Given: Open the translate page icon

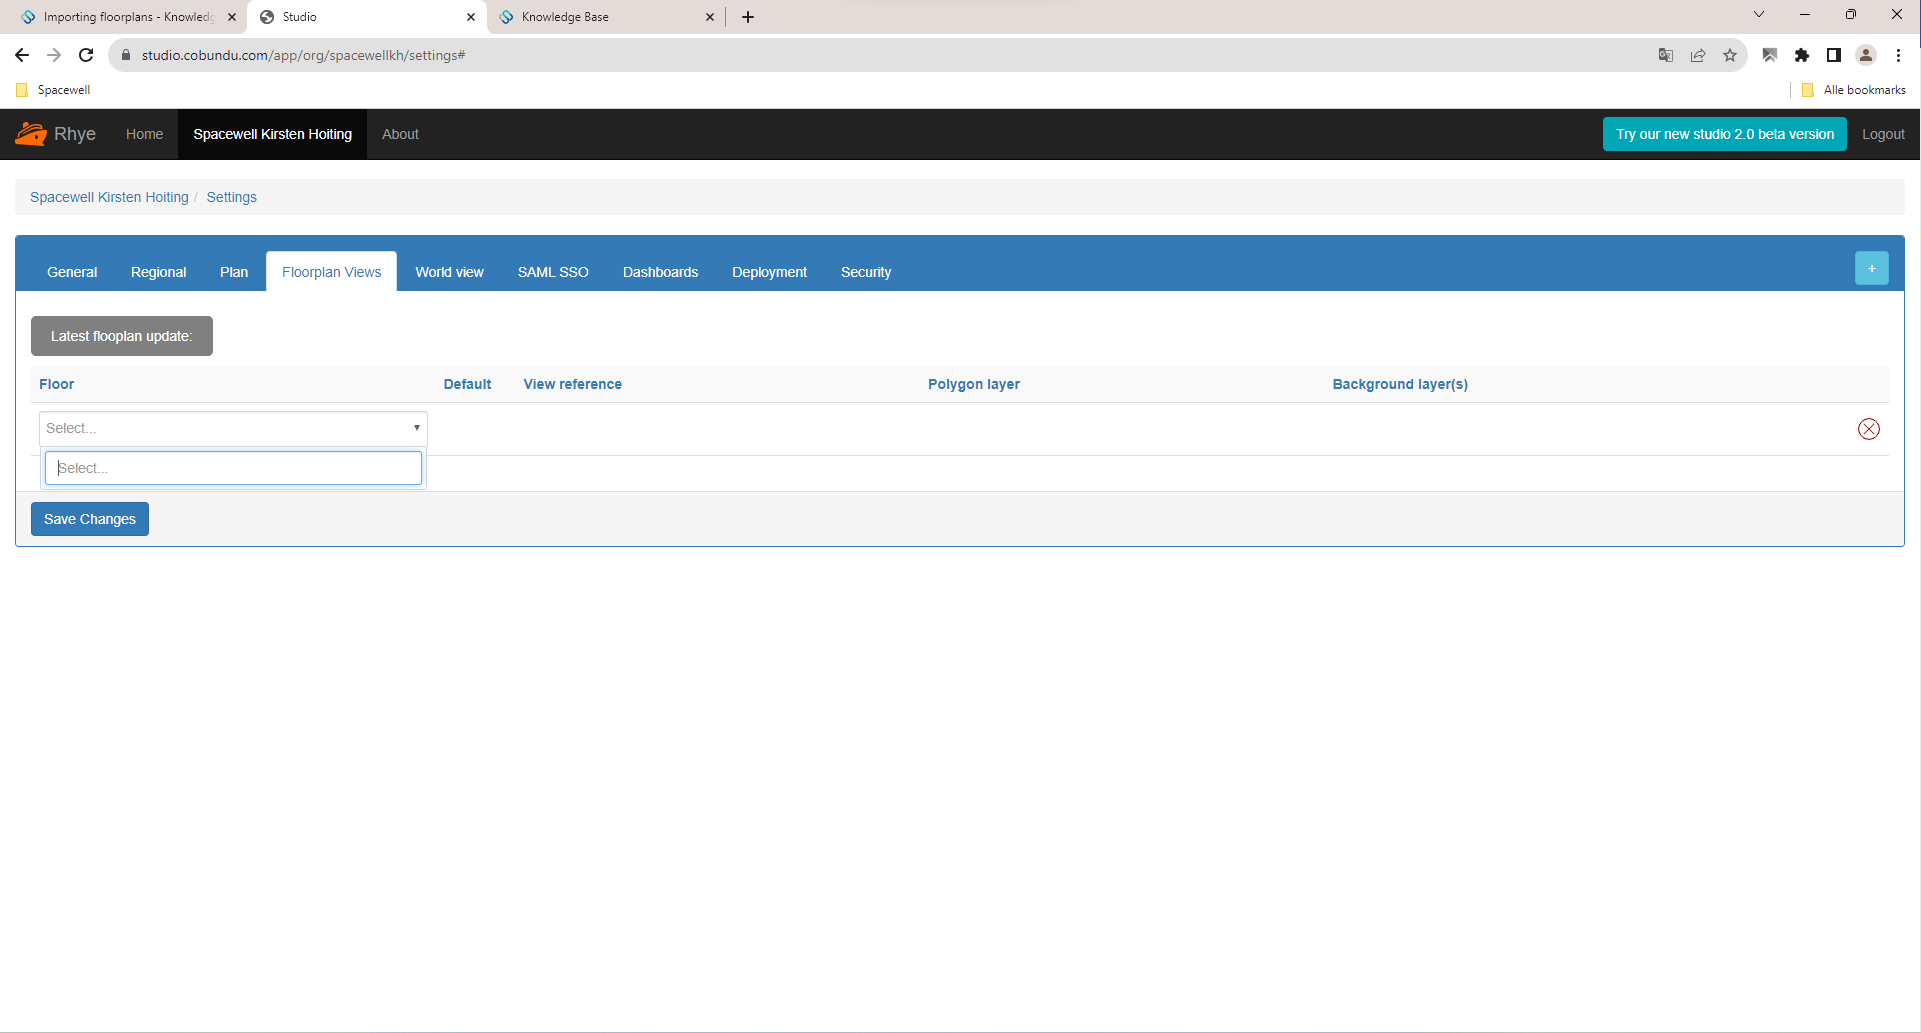Looking at the screenshot, I should pos(1666,55).
